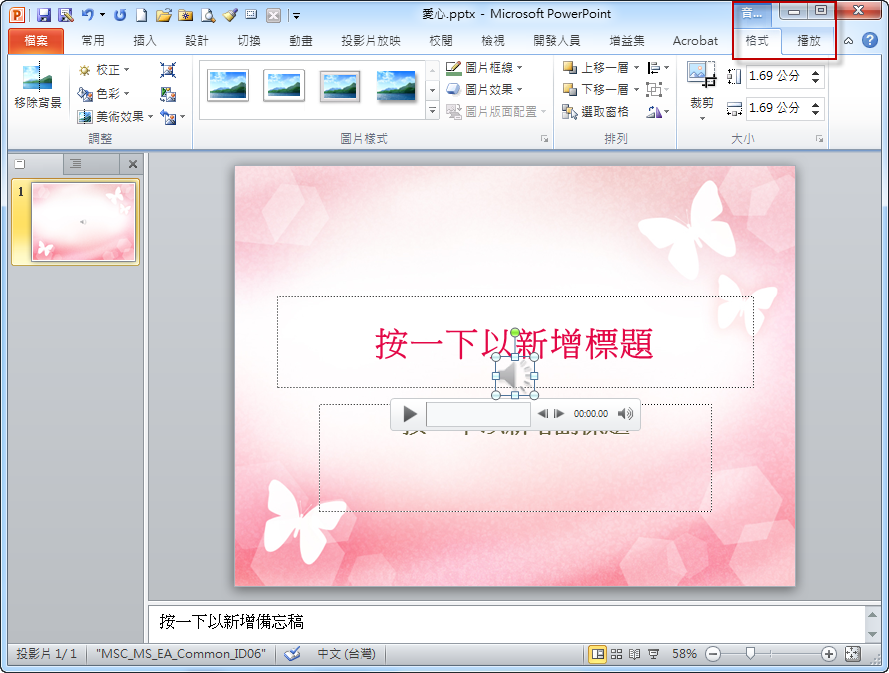Click the audio move back button

[x=543, y=413]
